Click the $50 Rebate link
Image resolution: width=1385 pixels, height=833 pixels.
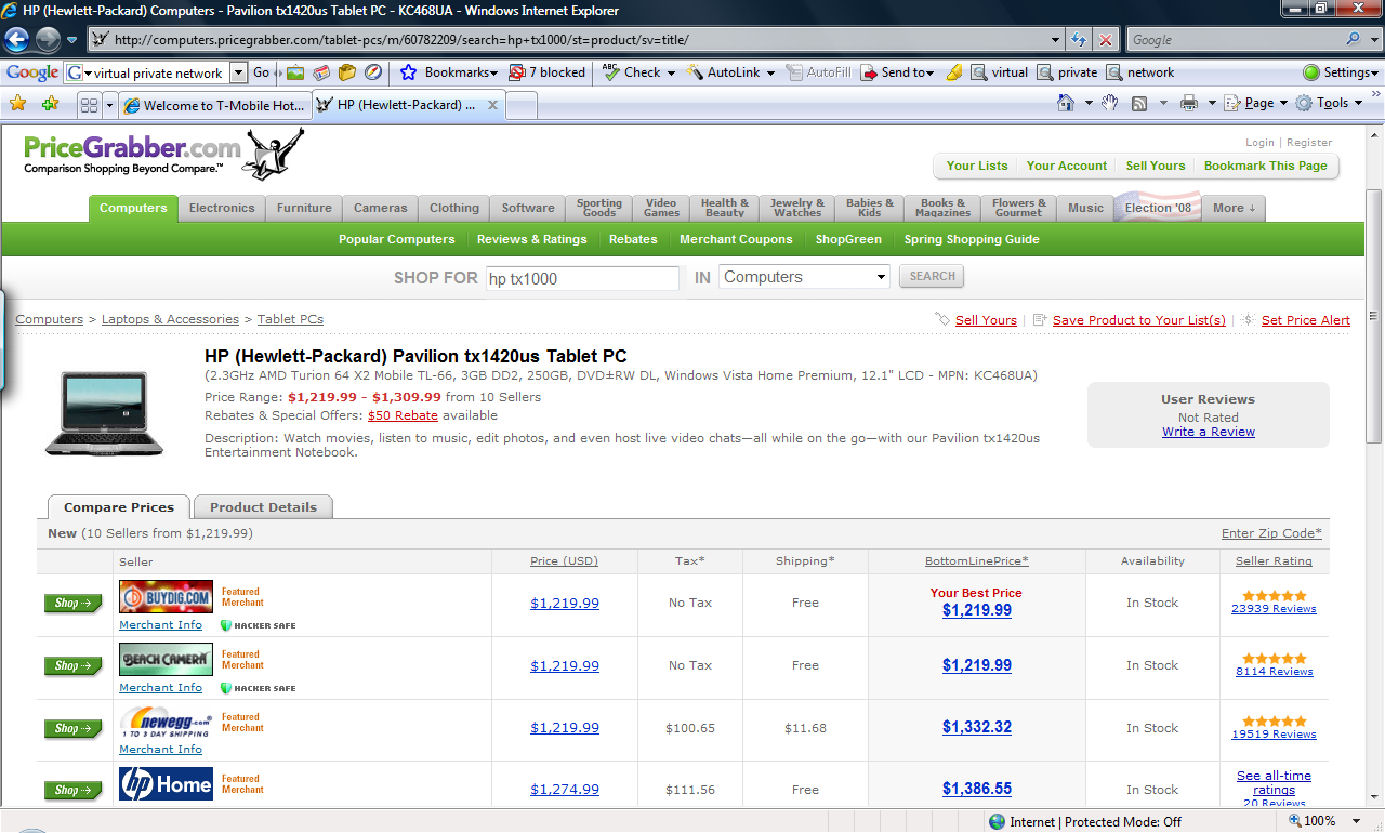click(x=402, y=416)
